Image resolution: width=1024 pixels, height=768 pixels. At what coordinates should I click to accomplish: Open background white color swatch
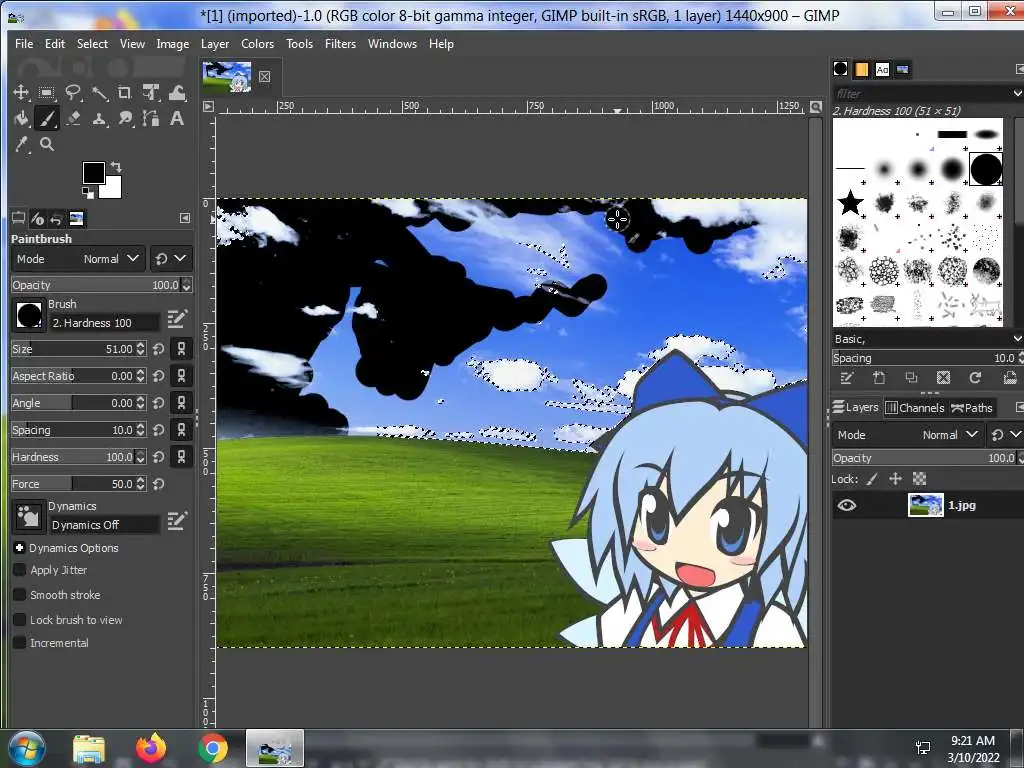point(113,189)
